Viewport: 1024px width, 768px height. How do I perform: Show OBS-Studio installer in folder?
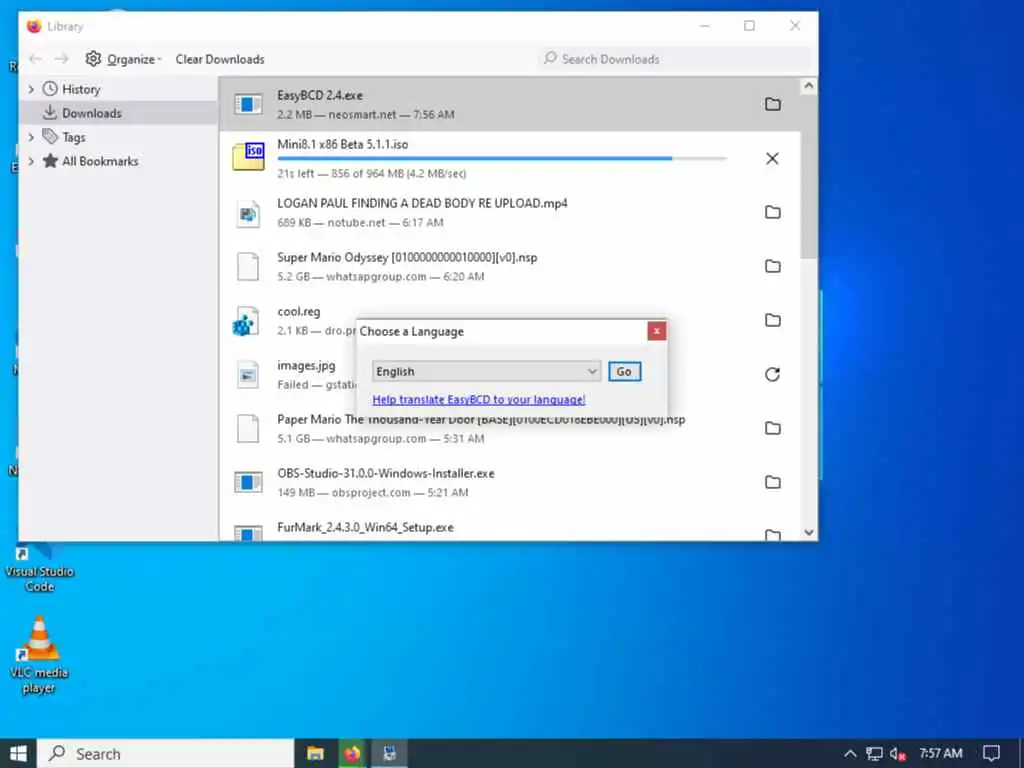click(x=773, y=483)
